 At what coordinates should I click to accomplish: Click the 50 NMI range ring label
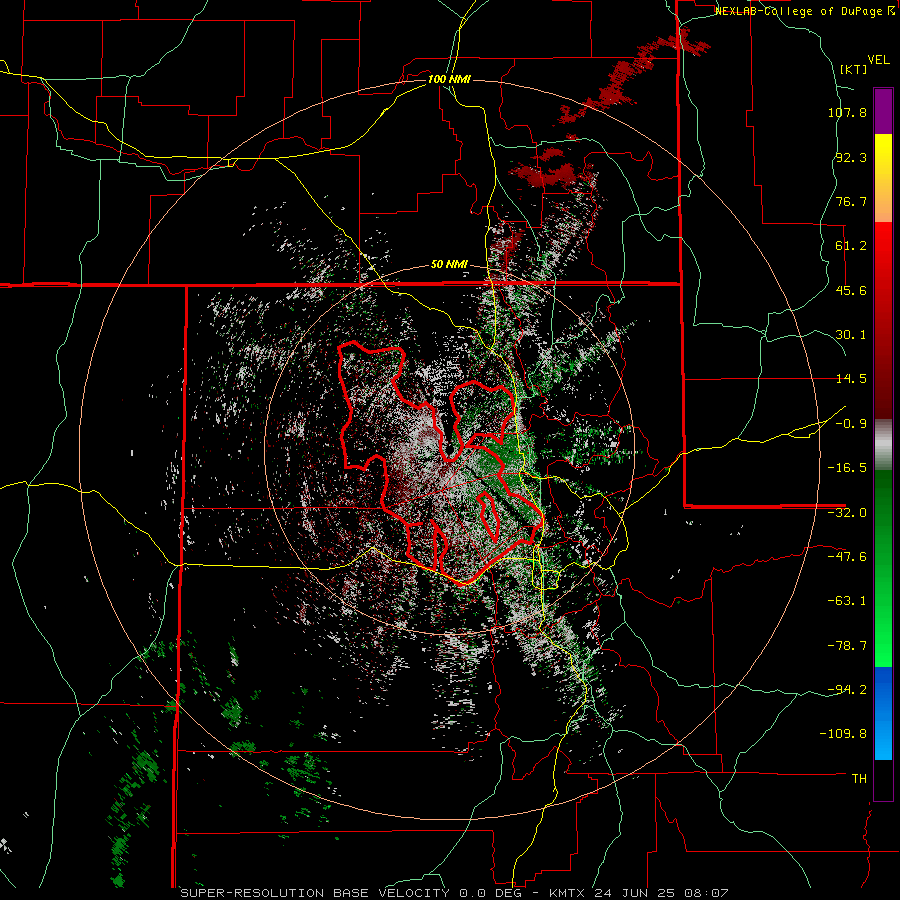pos(449,265)
